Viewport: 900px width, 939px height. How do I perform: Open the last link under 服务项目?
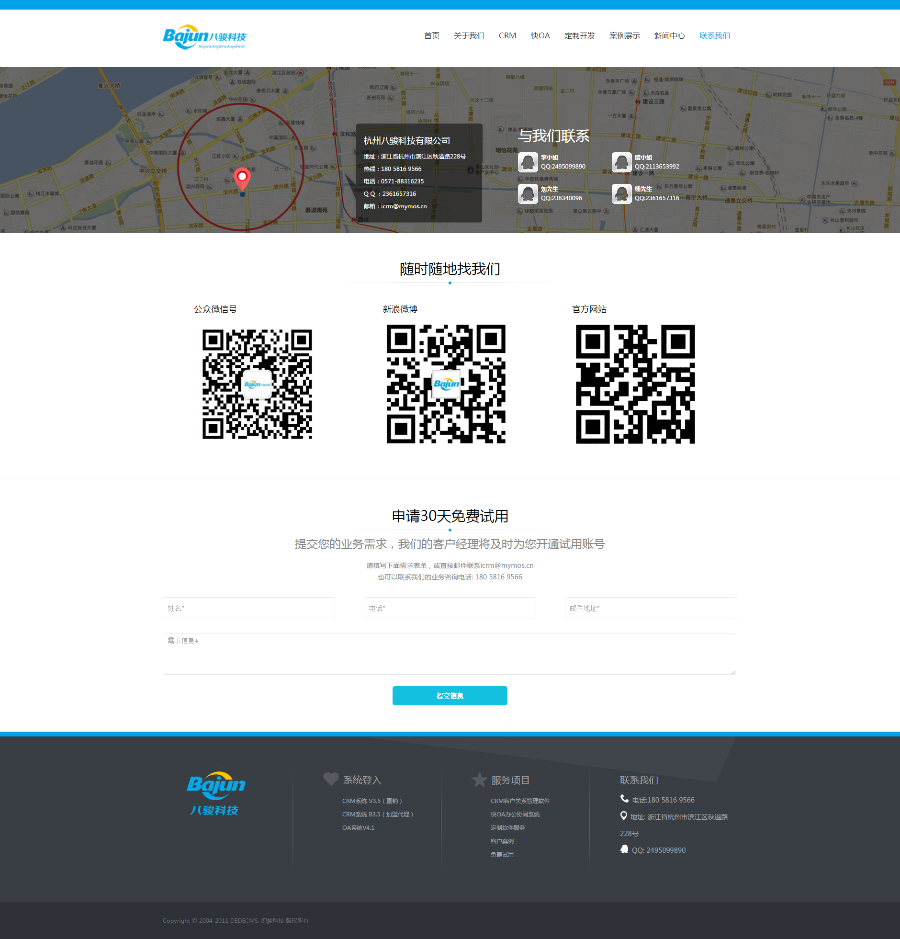pyautogui.click(x=502, y=855)
